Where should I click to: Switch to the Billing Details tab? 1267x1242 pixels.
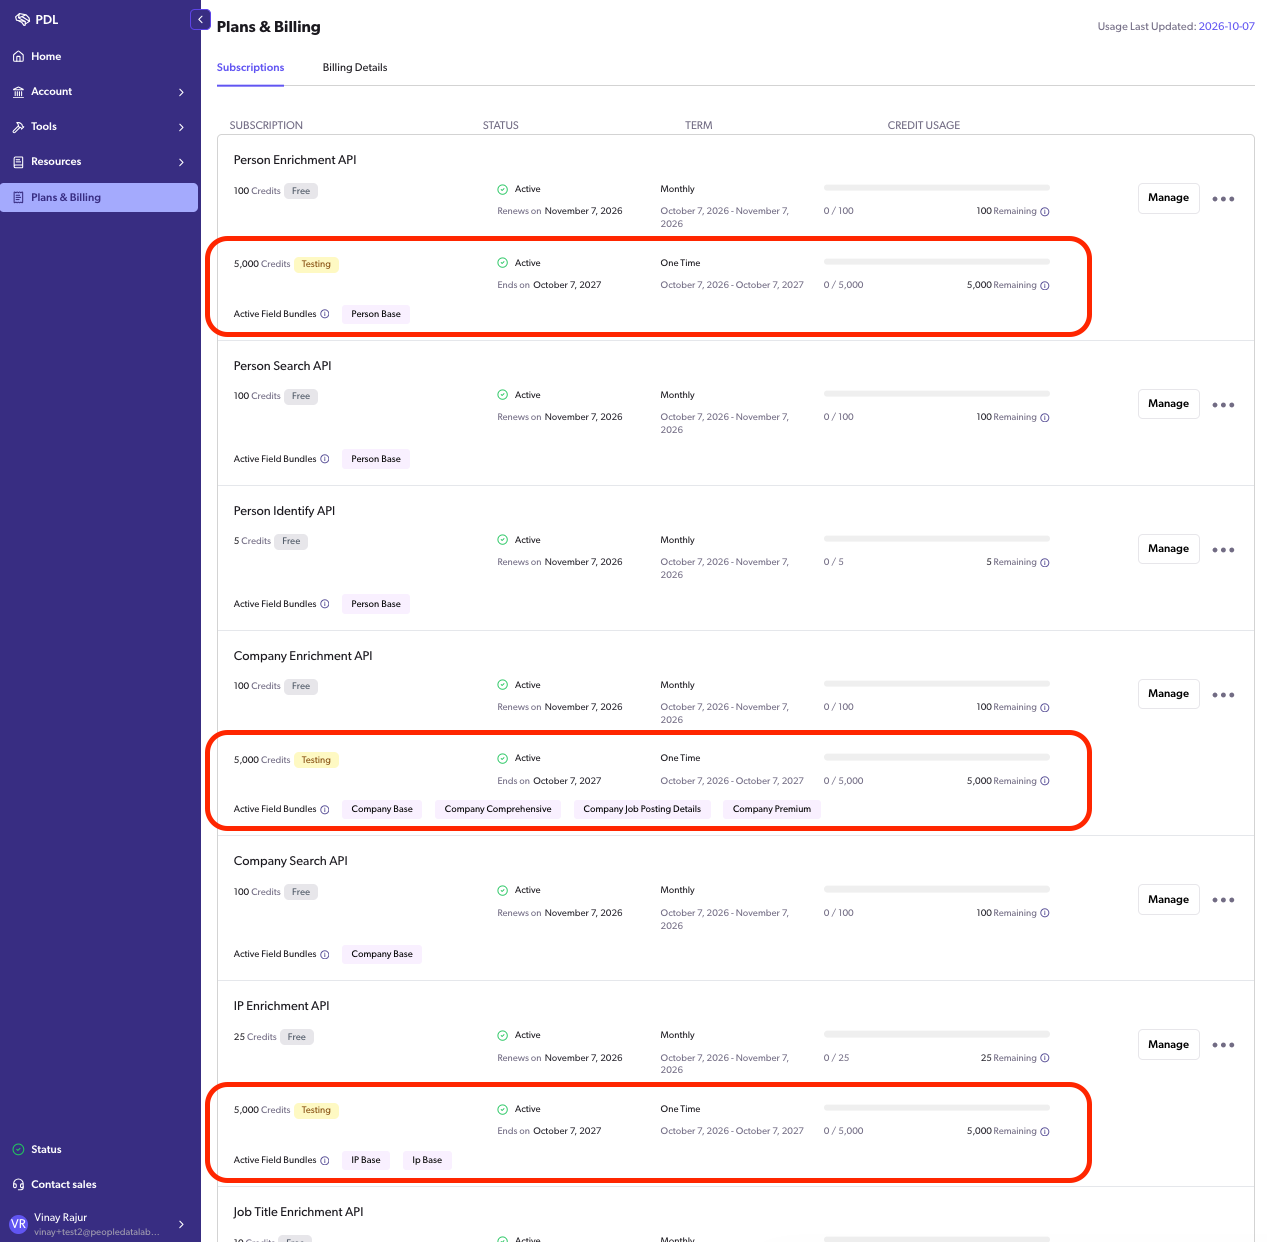click(355, 68)
